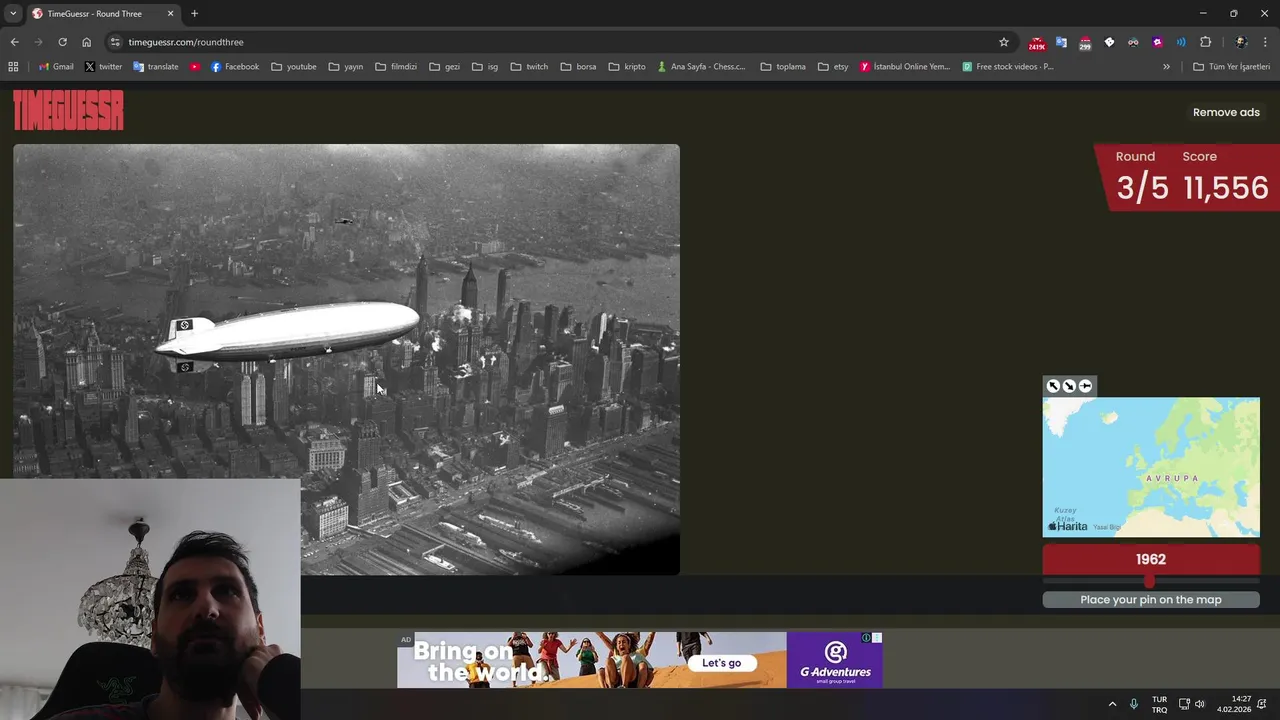Close the TimeGuessr tab

click(x=170, y=14)
